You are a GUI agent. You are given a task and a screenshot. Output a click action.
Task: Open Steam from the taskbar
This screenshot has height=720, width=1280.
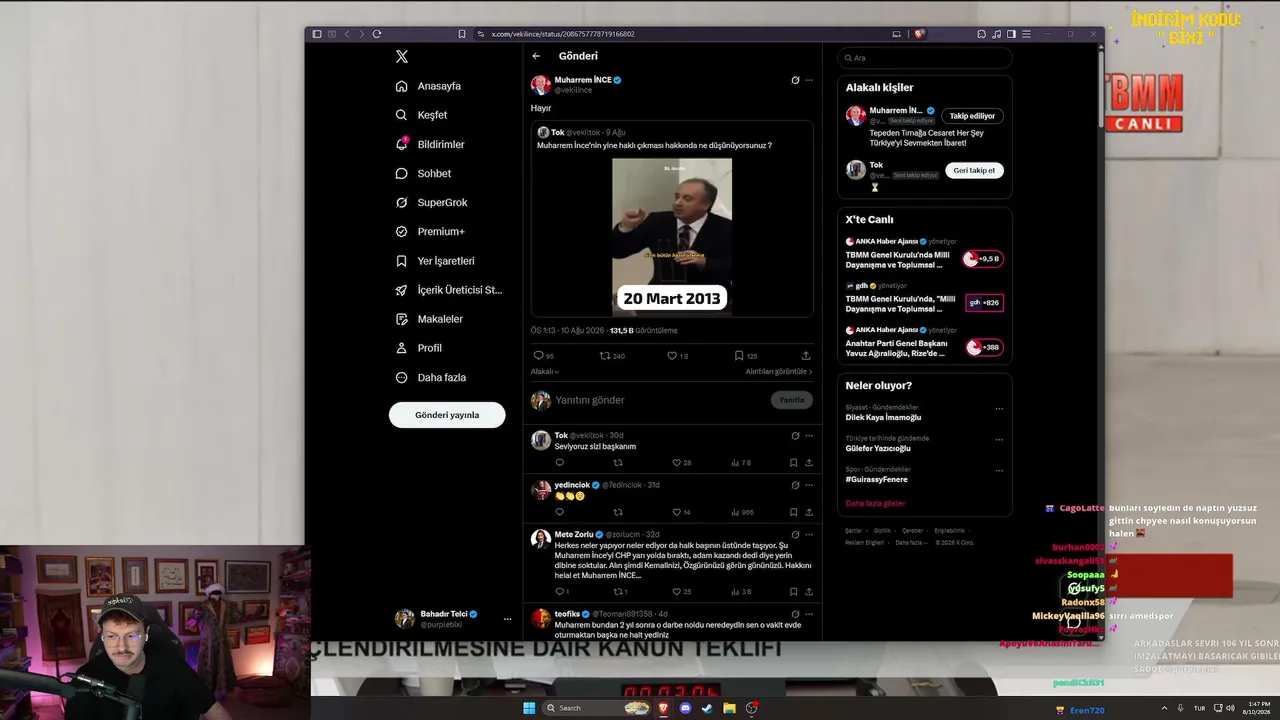coord(707,708)
